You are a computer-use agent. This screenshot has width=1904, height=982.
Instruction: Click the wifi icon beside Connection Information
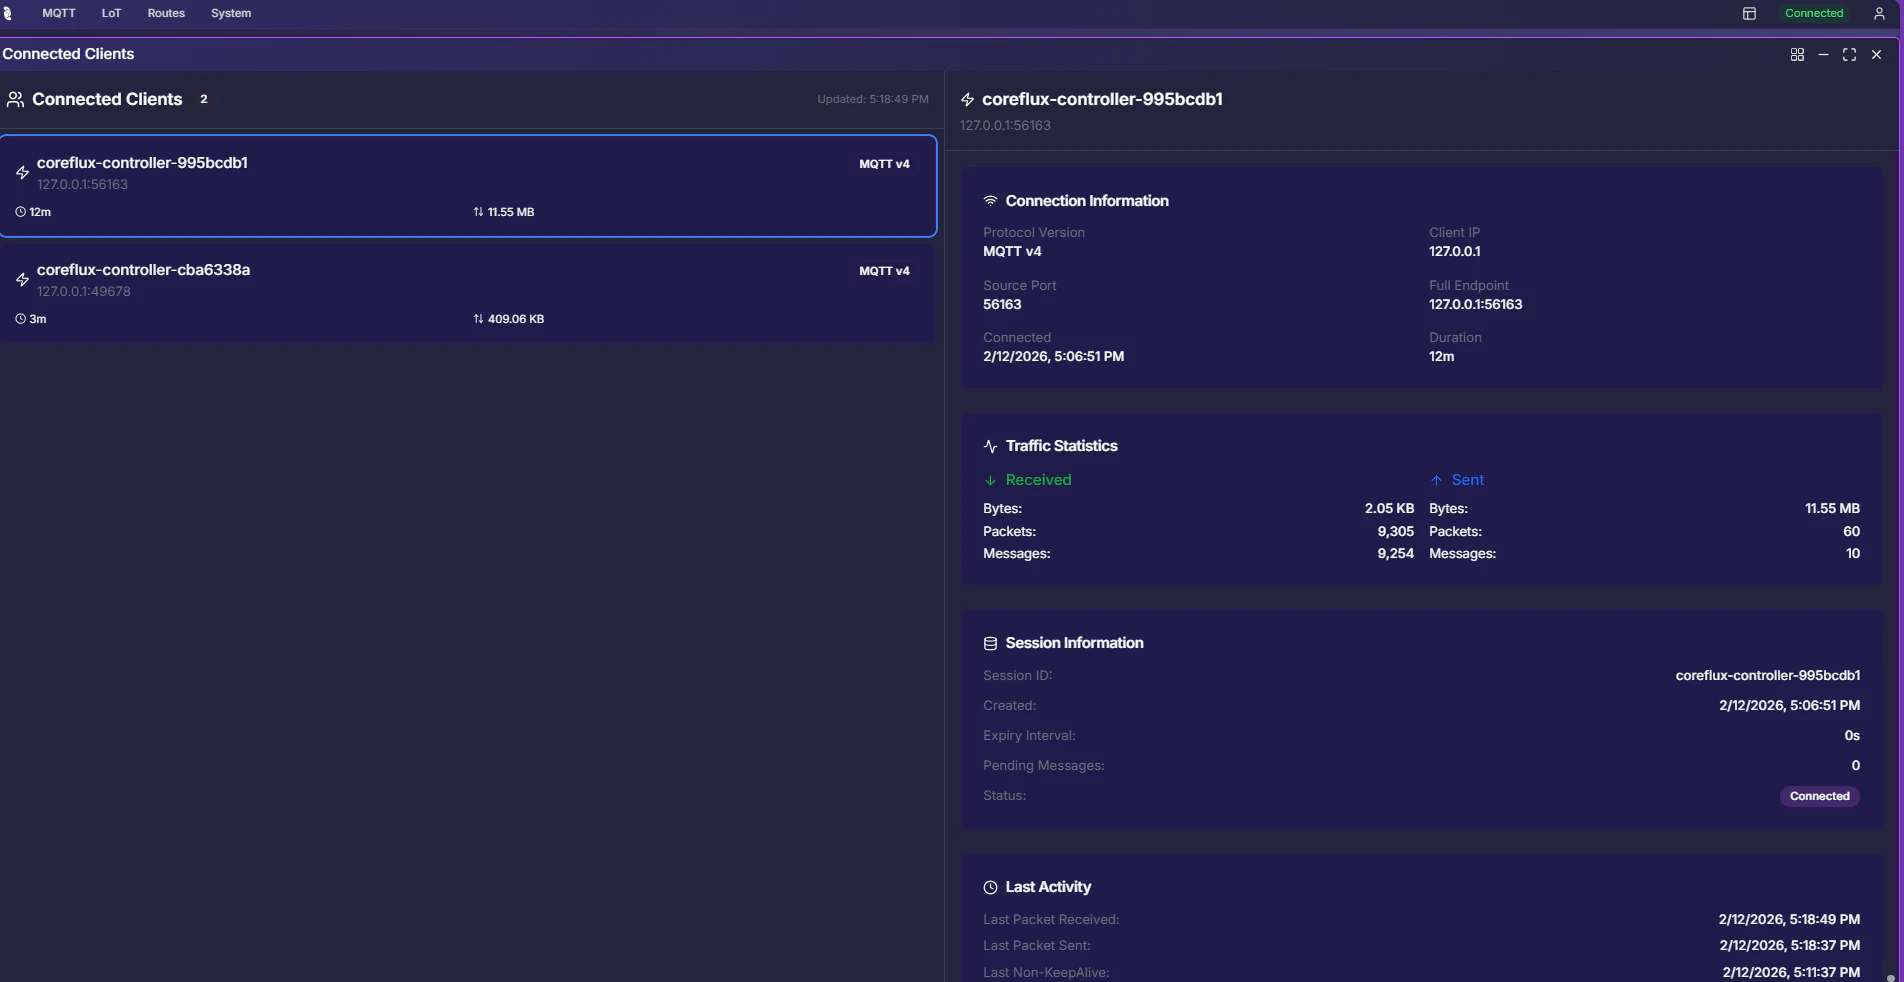(x=989, y=200)
